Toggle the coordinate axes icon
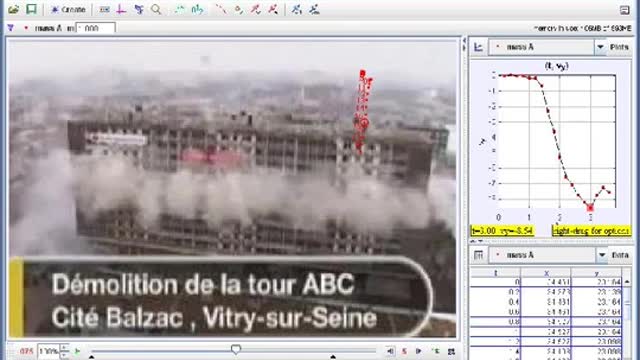The image size is (640, 360). [121, 9]
